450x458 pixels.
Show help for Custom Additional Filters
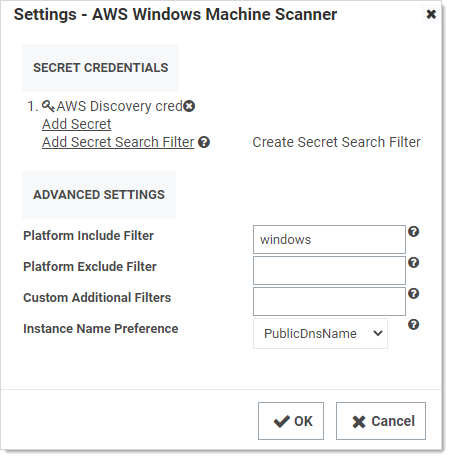(414, 293)
